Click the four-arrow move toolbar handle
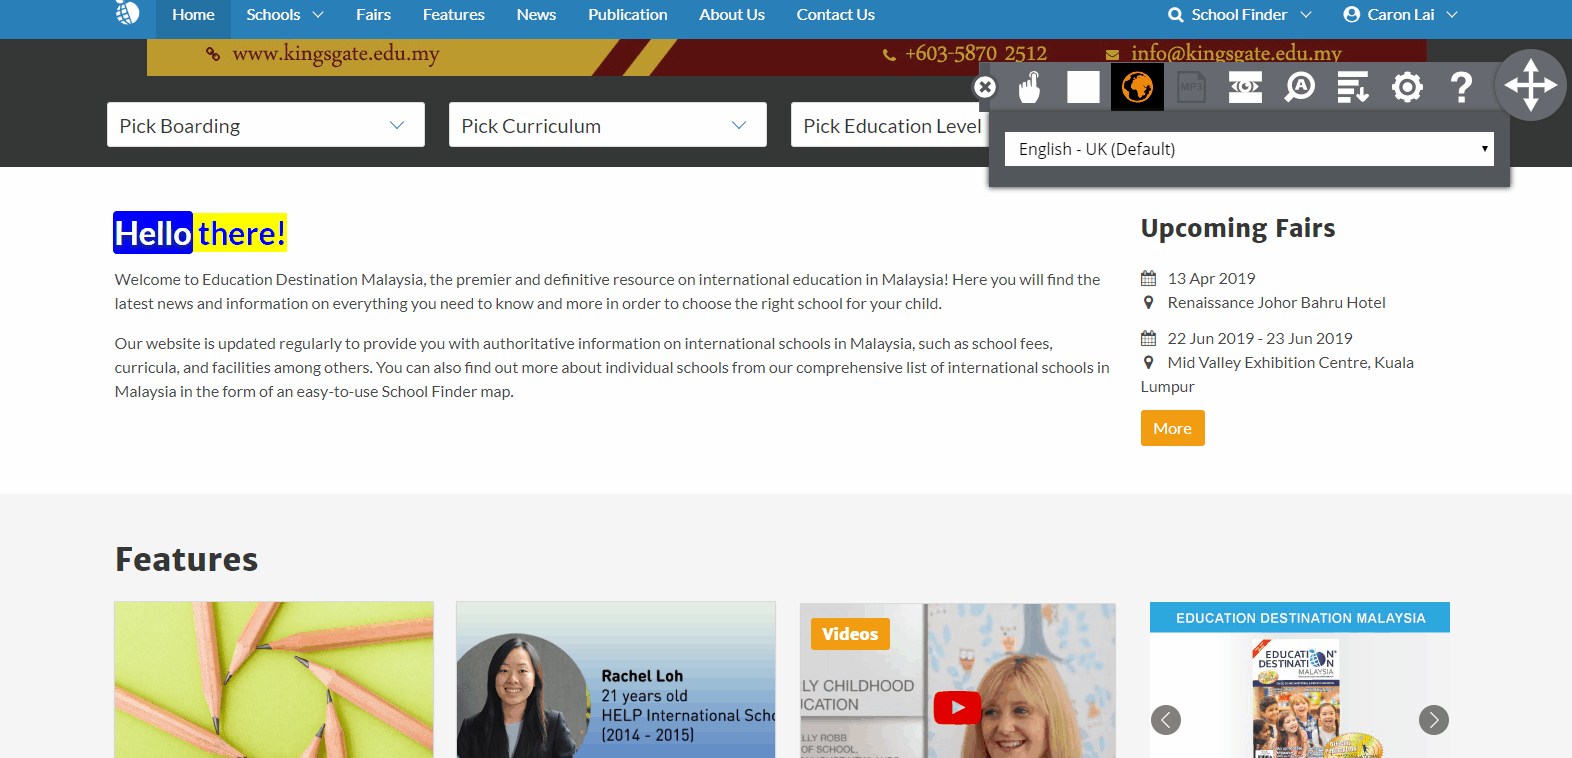 coord(1530,85)
